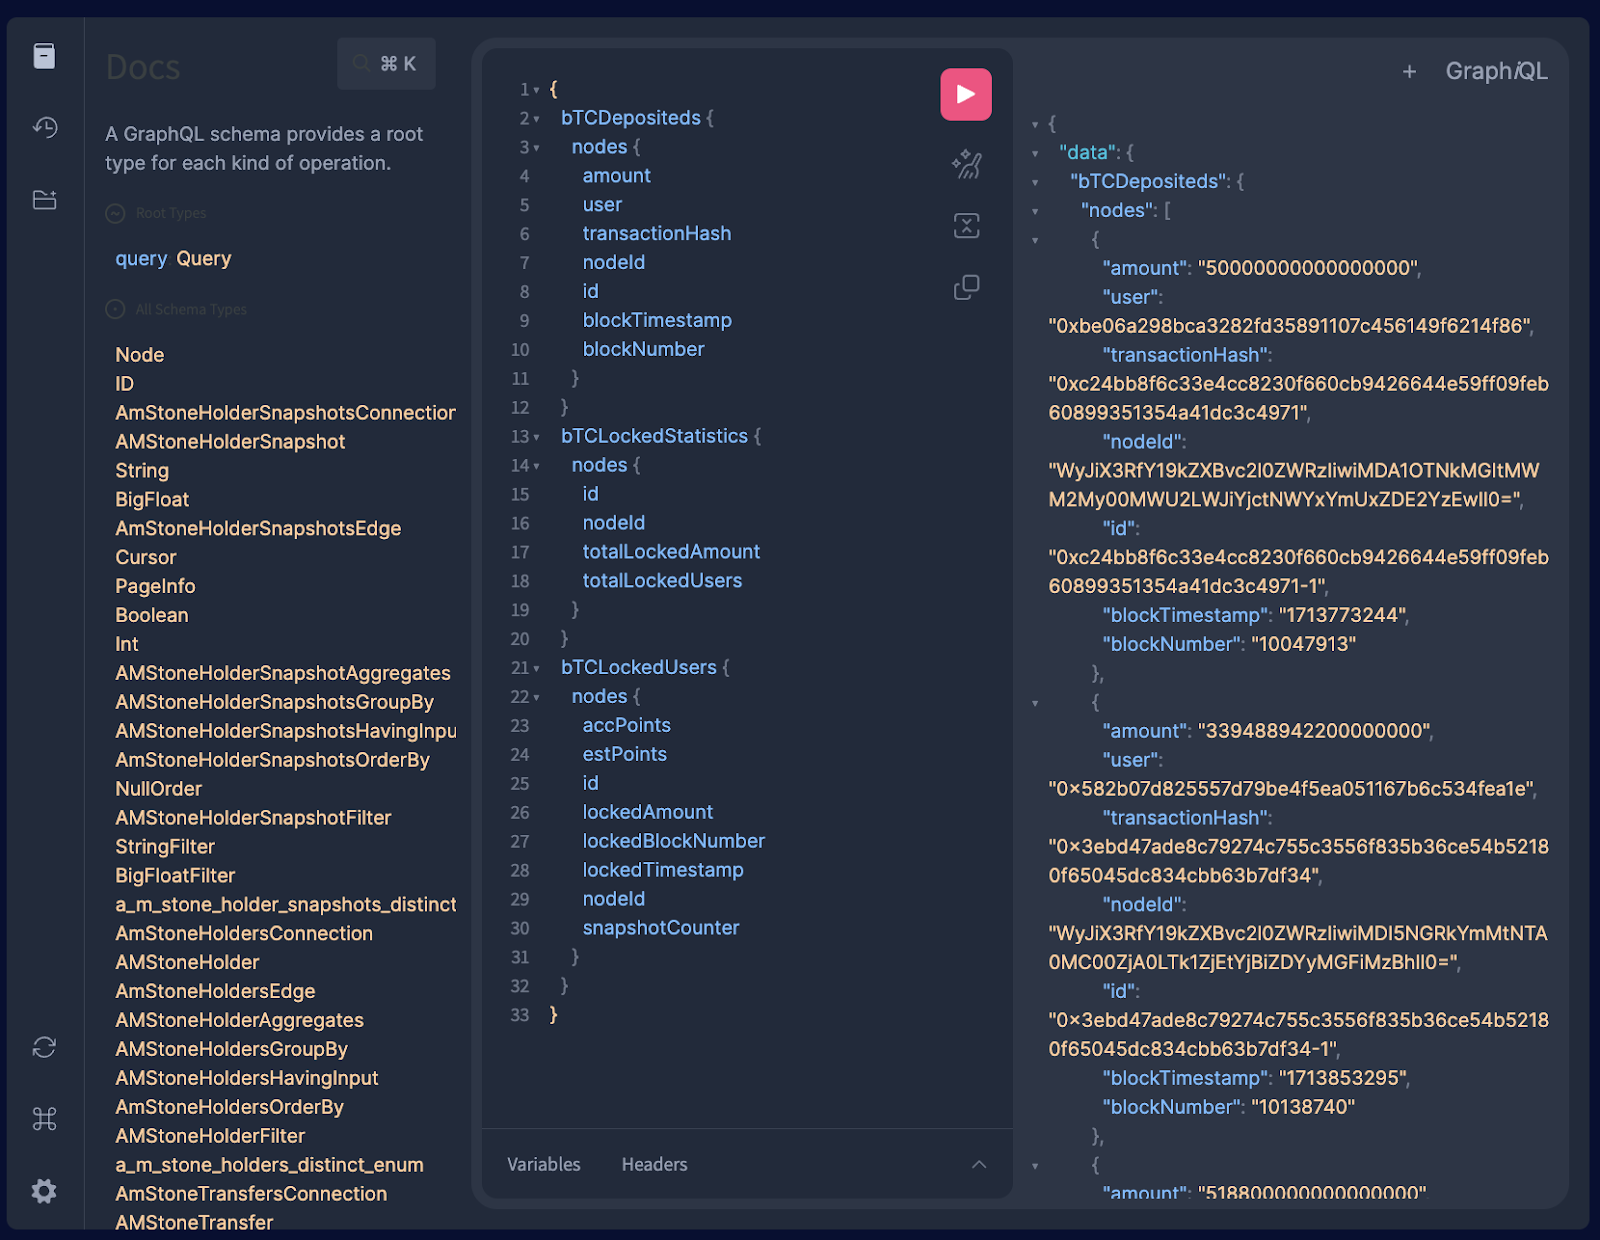Run the query with the play button

pos(965,94)
